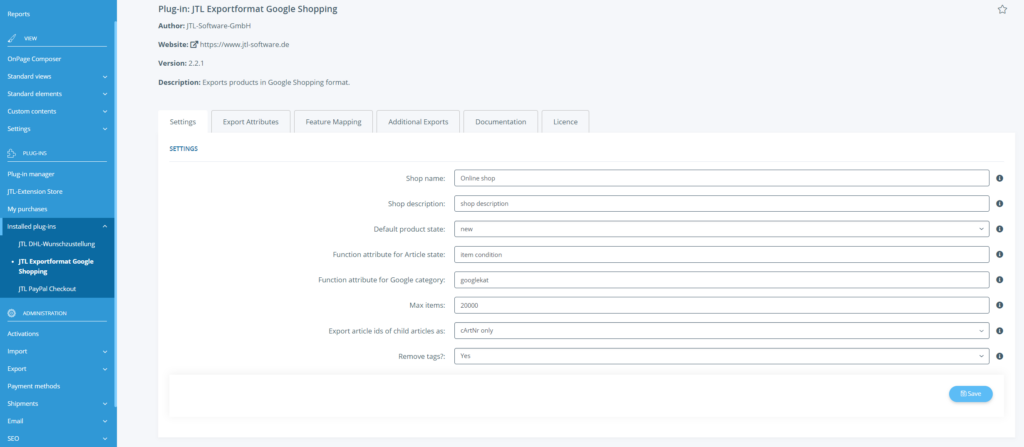
Task: Show info for Remove tags setting
Action: [999, 356]
